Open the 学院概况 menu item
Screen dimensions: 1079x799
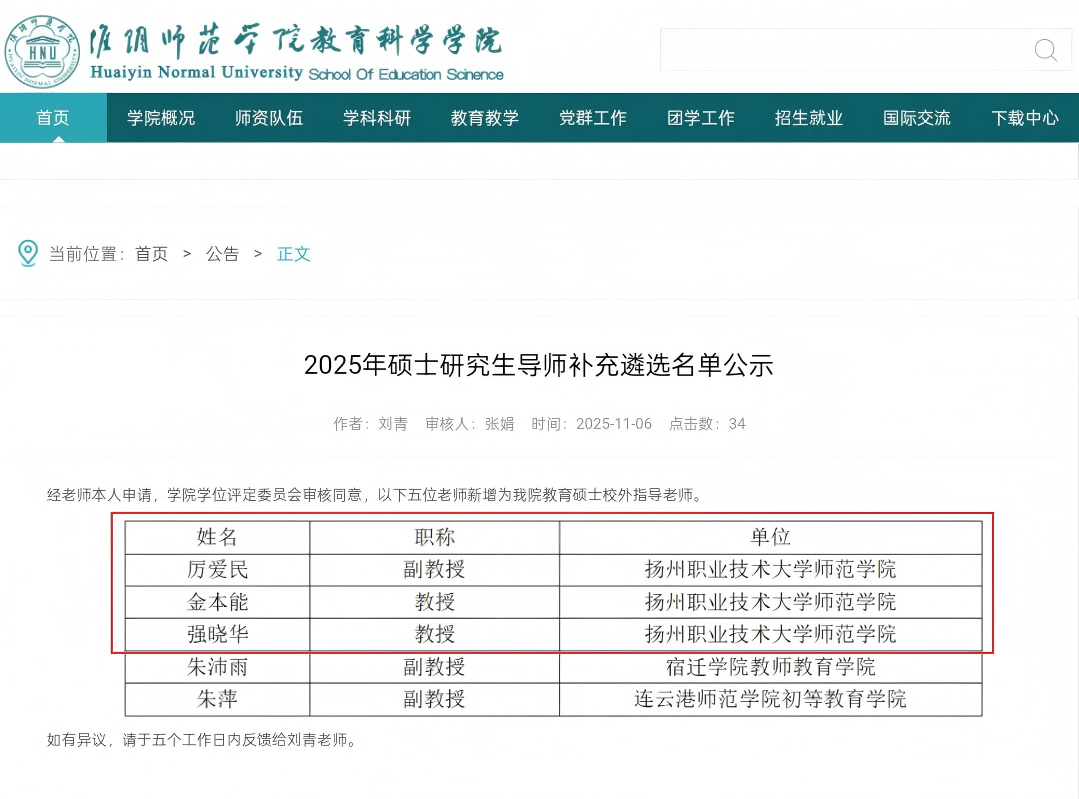point(161,118)
